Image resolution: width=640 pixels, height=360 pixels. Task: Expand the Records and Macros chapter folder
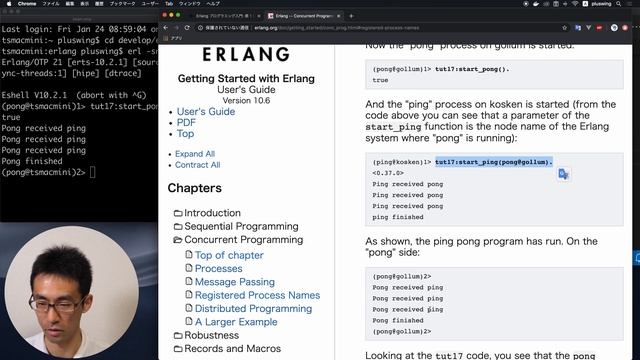pyautogui.click(x=178, y=349)
